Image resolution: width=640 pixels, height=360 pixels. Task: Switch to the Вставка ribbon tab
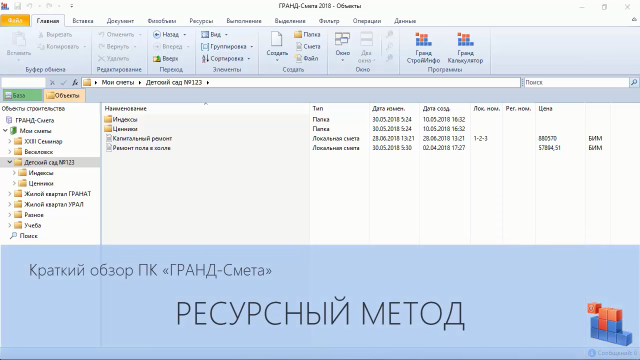click(x=83, y=21)
